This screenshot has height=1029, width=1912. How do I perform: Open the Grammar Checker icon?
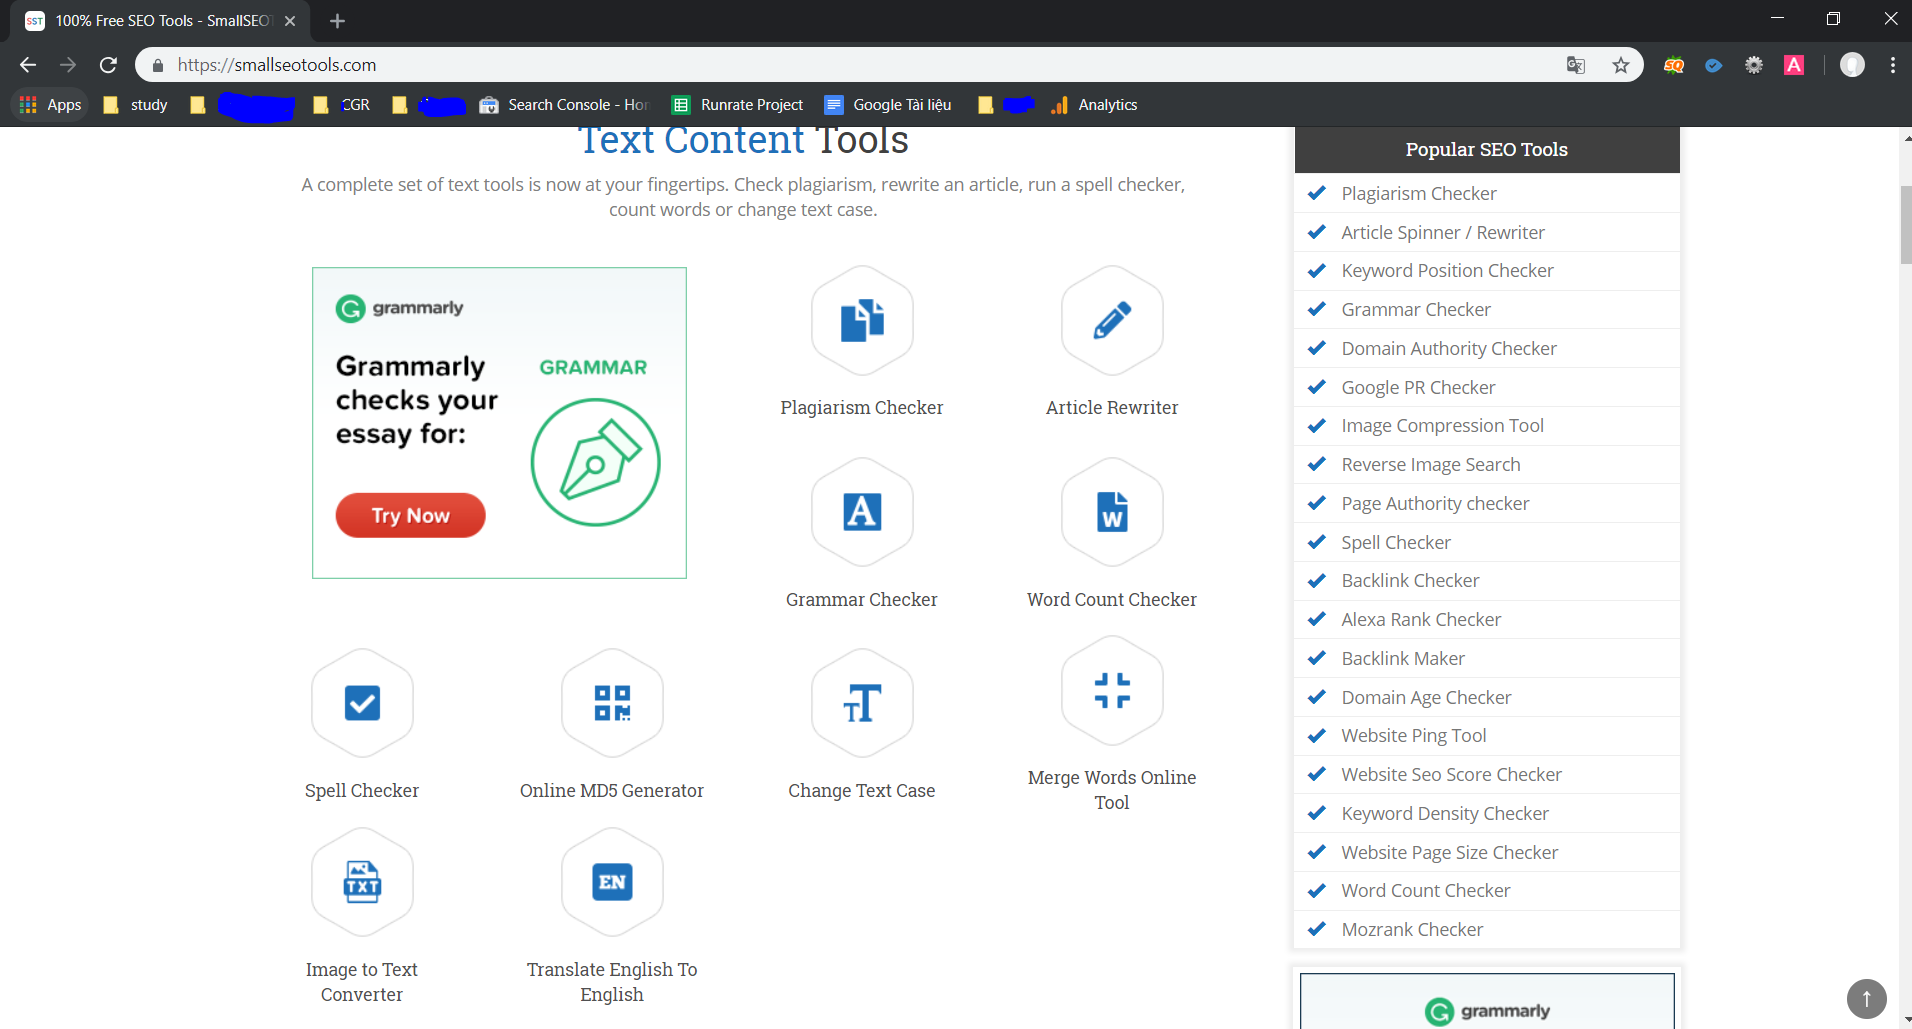[862, 512]
